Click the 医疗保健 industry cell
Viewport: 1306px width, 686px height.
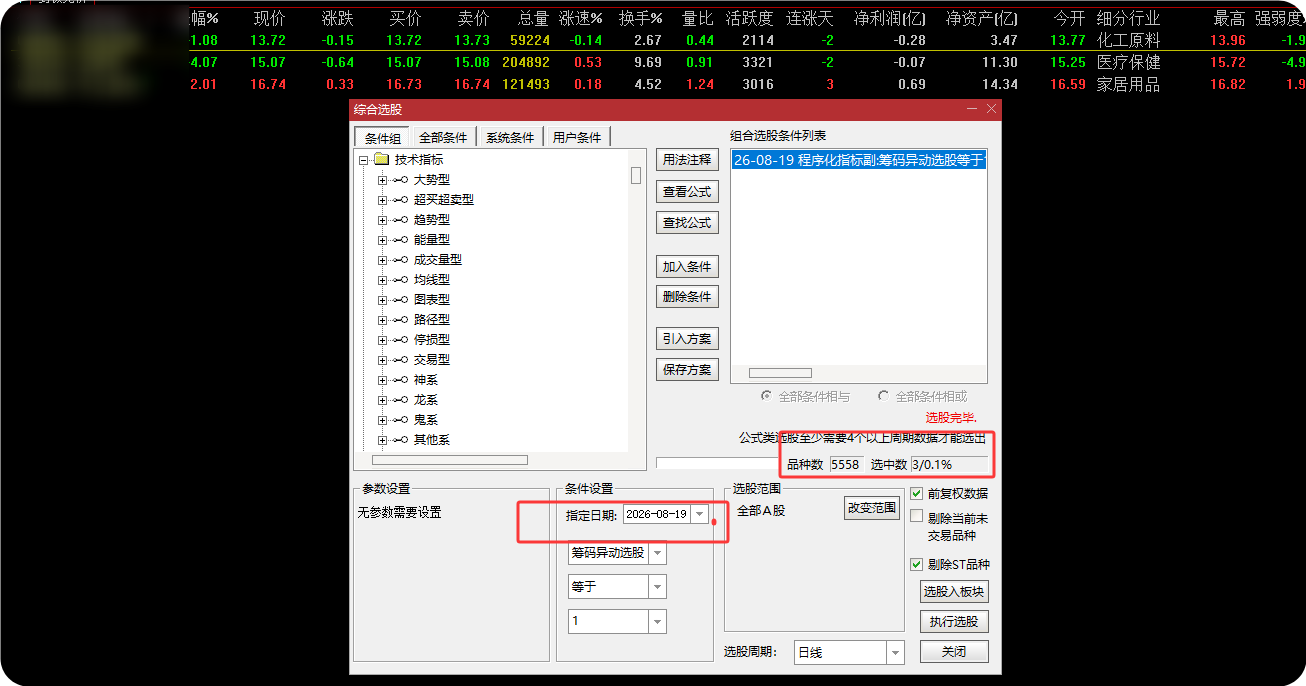coord(1128,62)
